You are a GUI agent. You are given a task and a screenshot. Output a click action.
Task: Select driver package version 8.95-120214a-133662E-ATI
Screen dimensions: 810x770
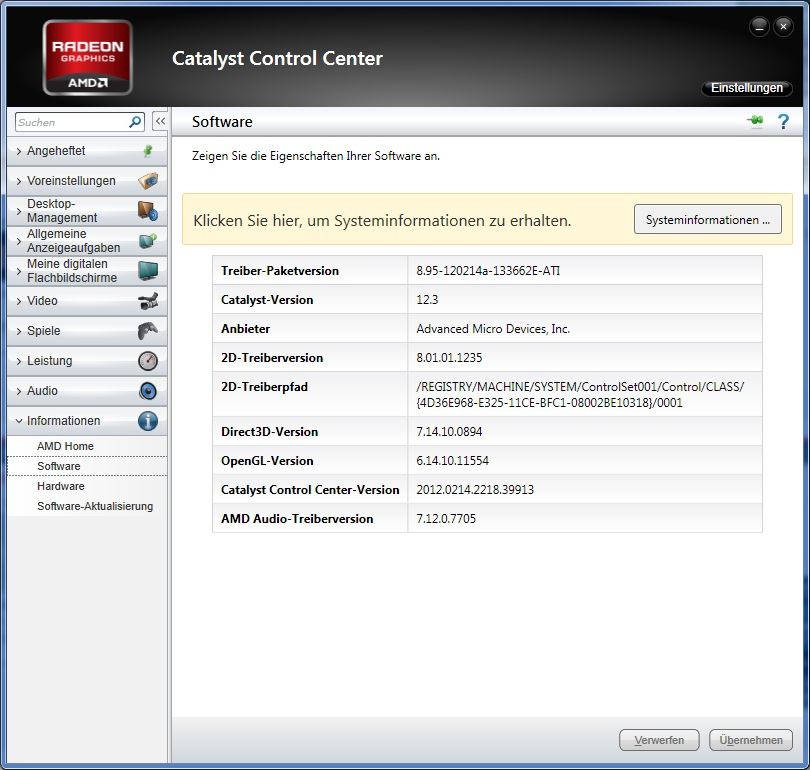[488, 271]
